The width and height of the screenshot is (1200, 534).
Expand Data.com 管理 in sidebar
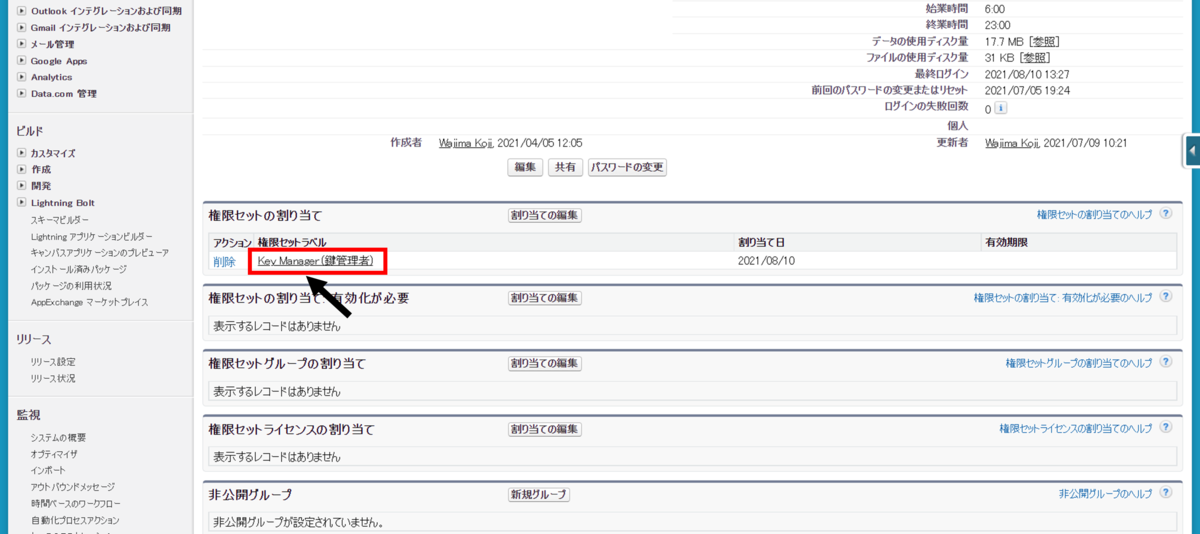pyautogui.click(x=22, y=94)
